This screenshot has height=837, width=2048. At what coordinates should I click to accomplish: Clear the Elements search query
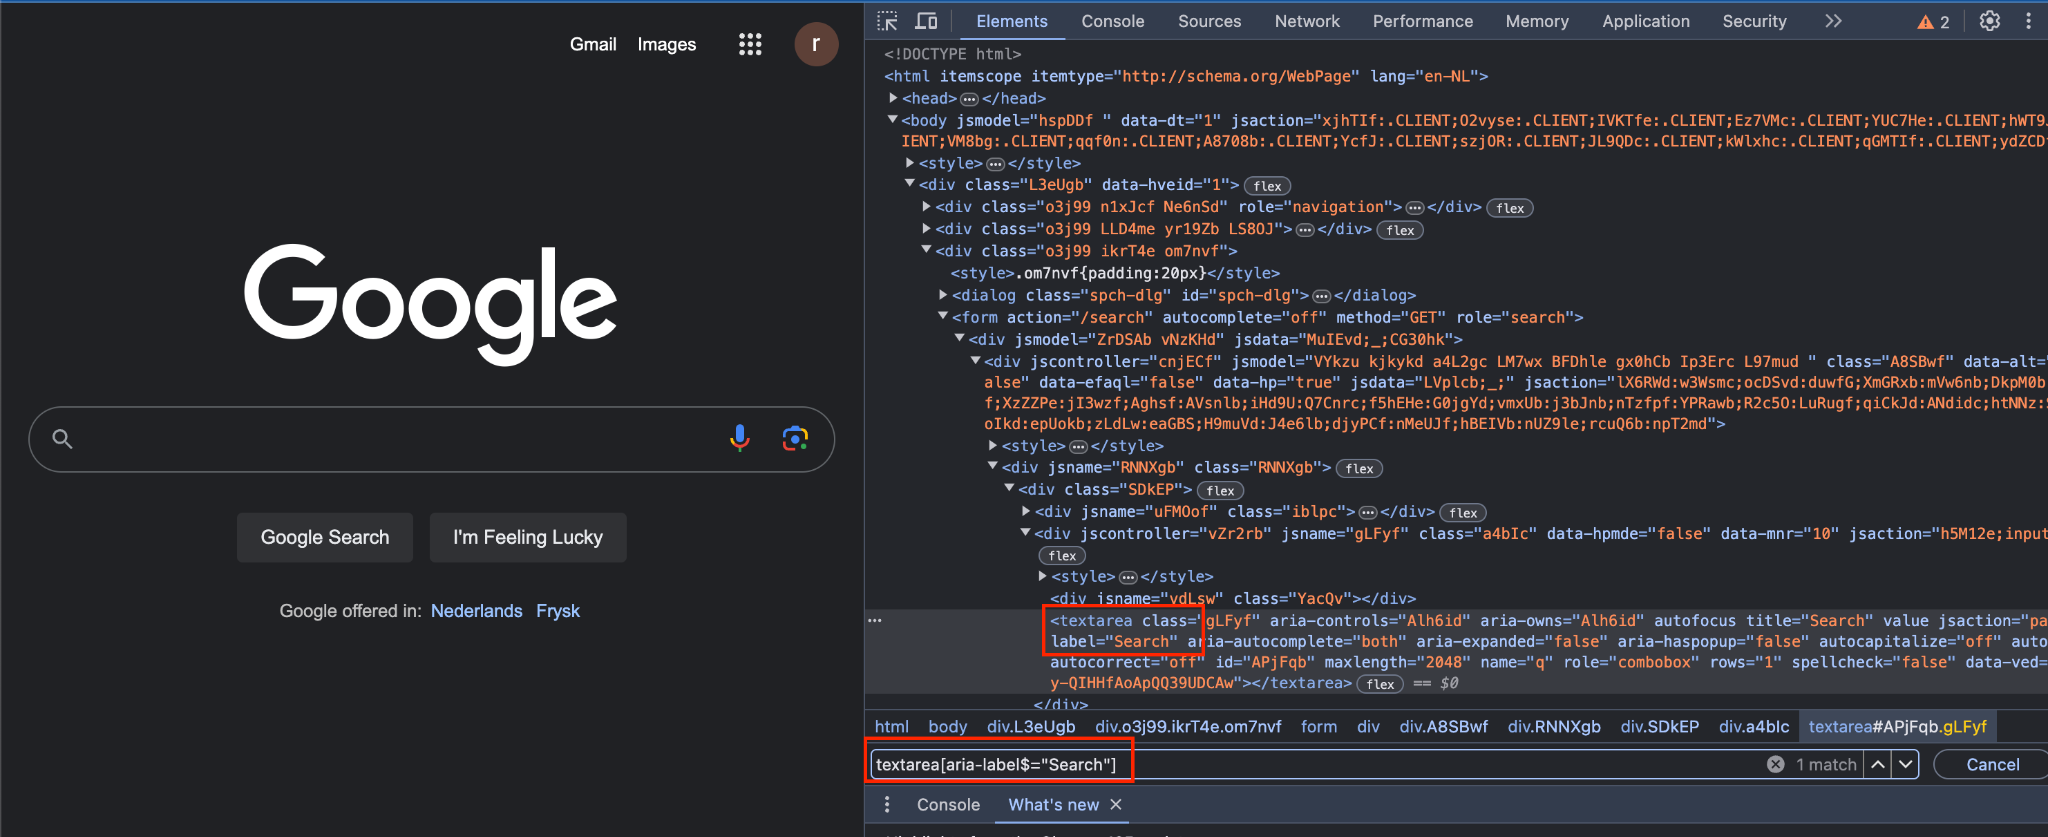pos(1775,764)
